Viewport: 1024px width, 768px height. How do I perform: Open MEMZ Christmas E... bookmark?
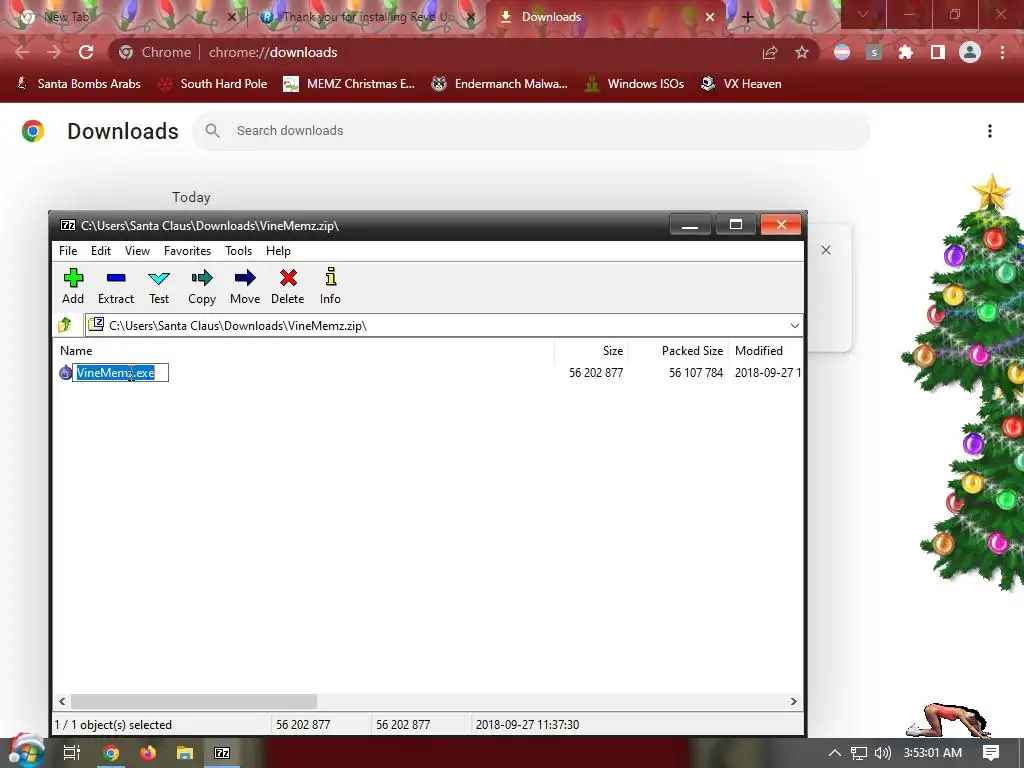pos(349,84)
